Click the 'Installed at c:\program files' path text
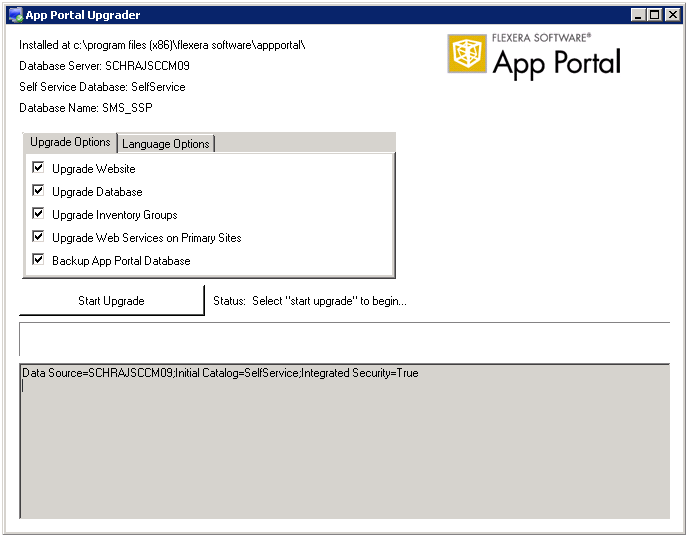Image resolution: width=686 pixels, height=535 pixels. tap(162, 45)
